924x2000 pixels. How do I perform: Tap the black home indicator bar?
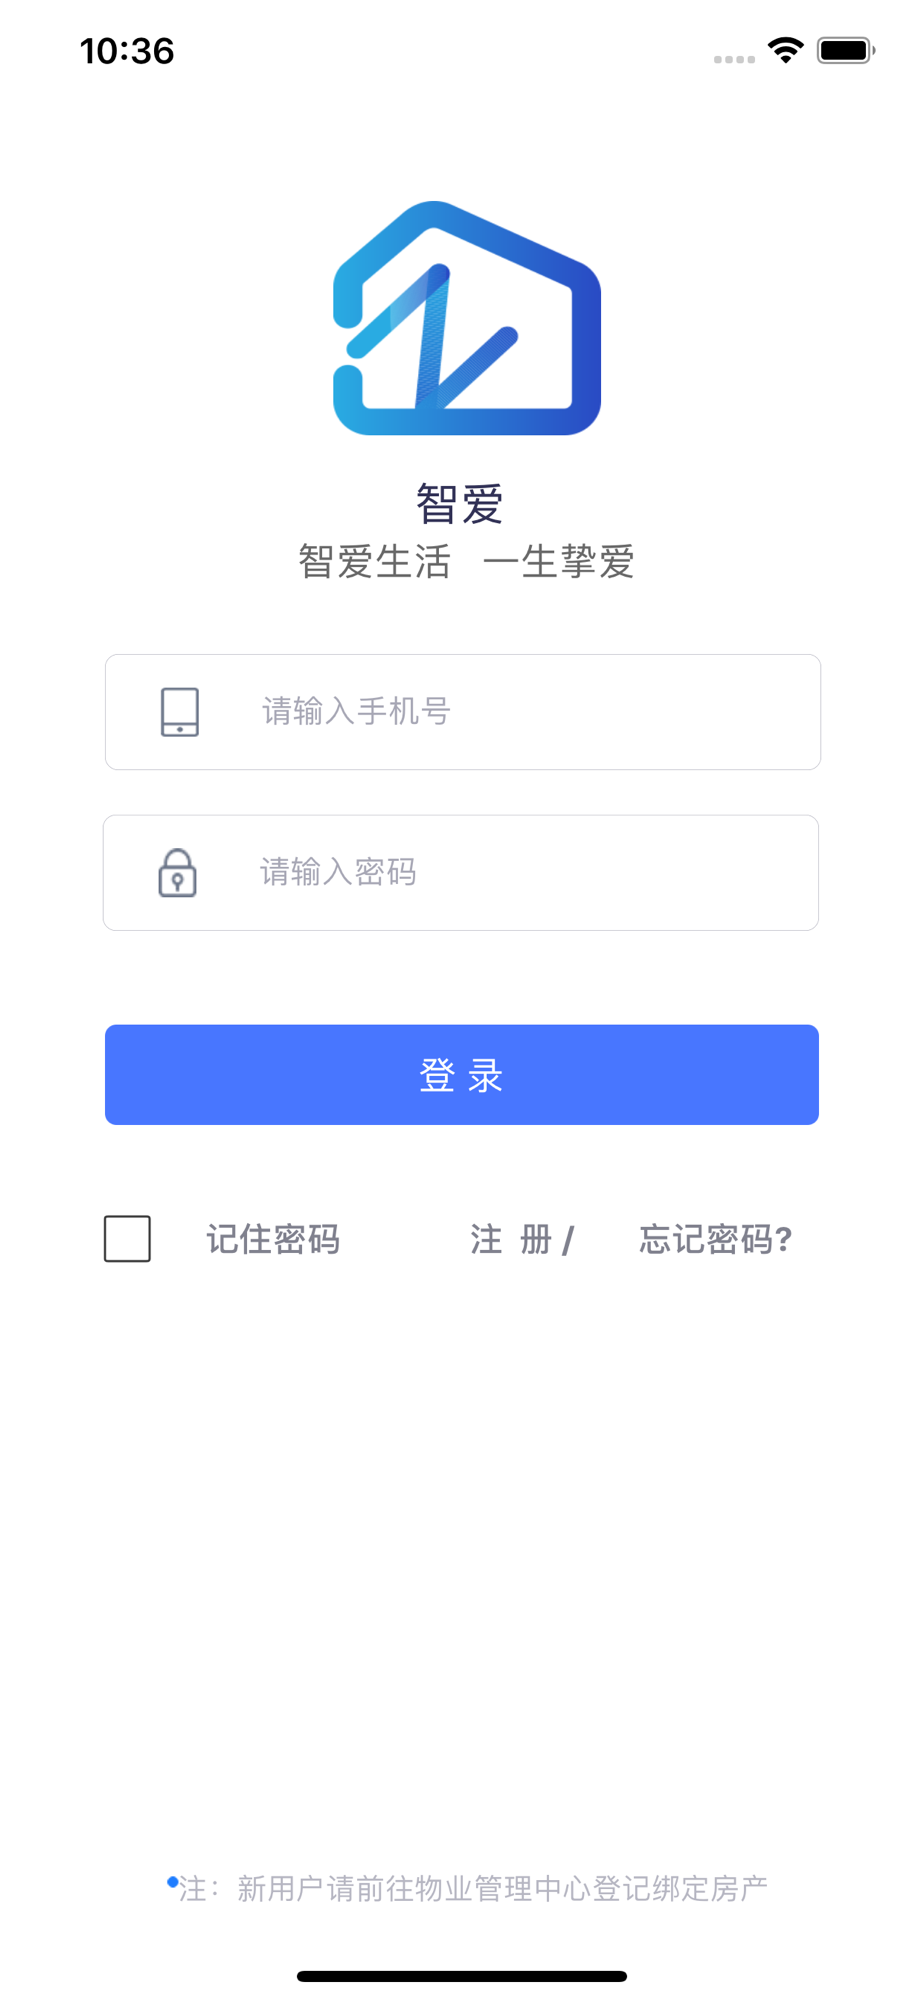pos(462,1976)
